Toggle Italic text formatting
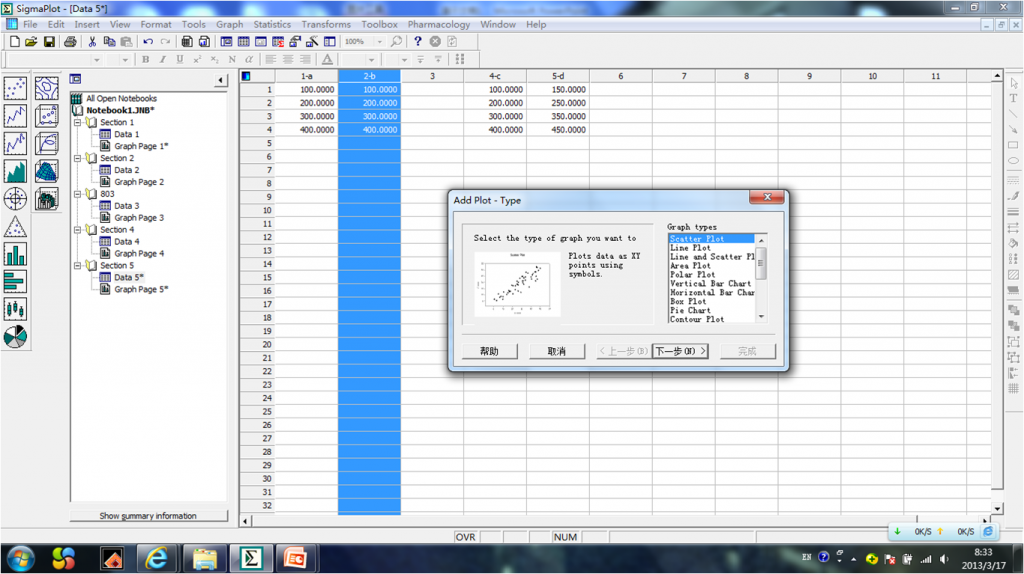This screenshot has height=574, width=1024. 163,59
